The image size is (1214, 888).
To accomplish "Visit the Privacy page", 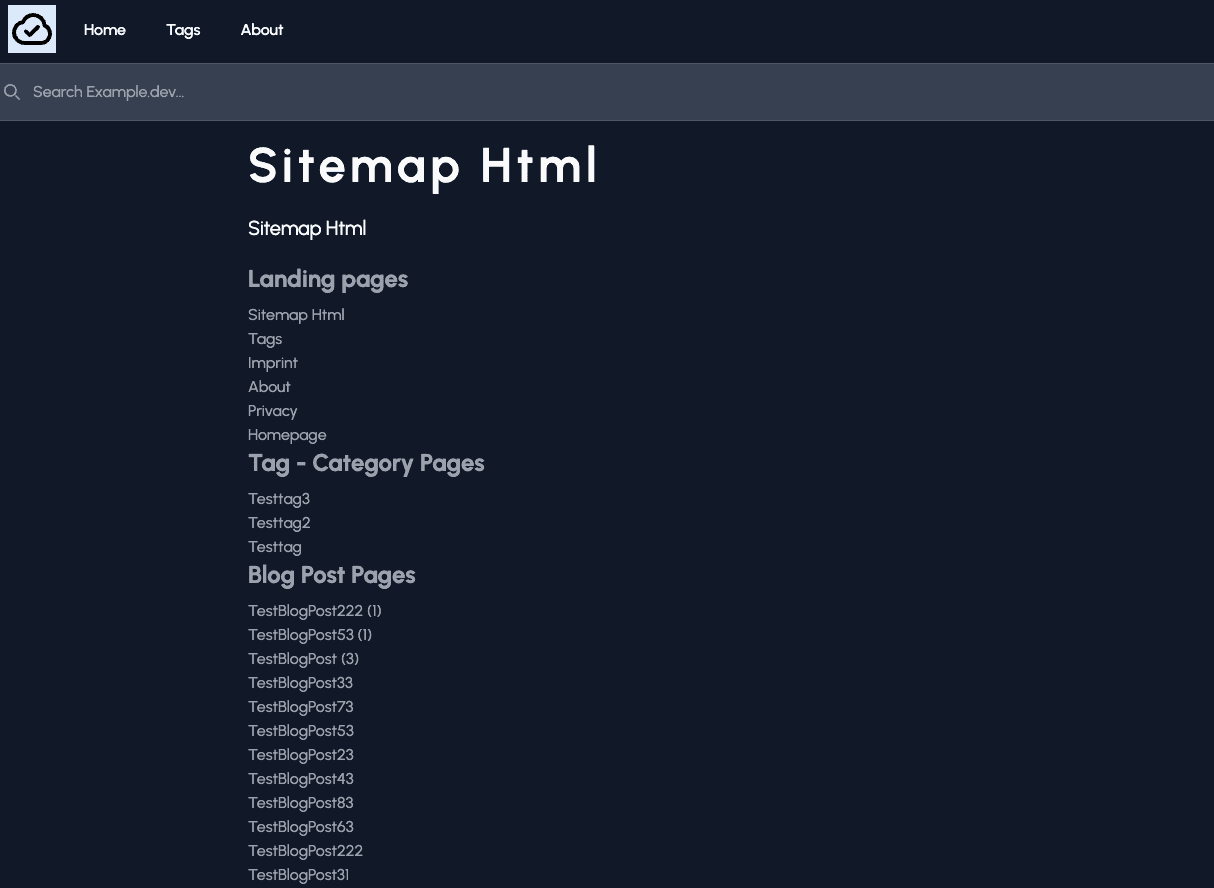I will coord(272,411).
